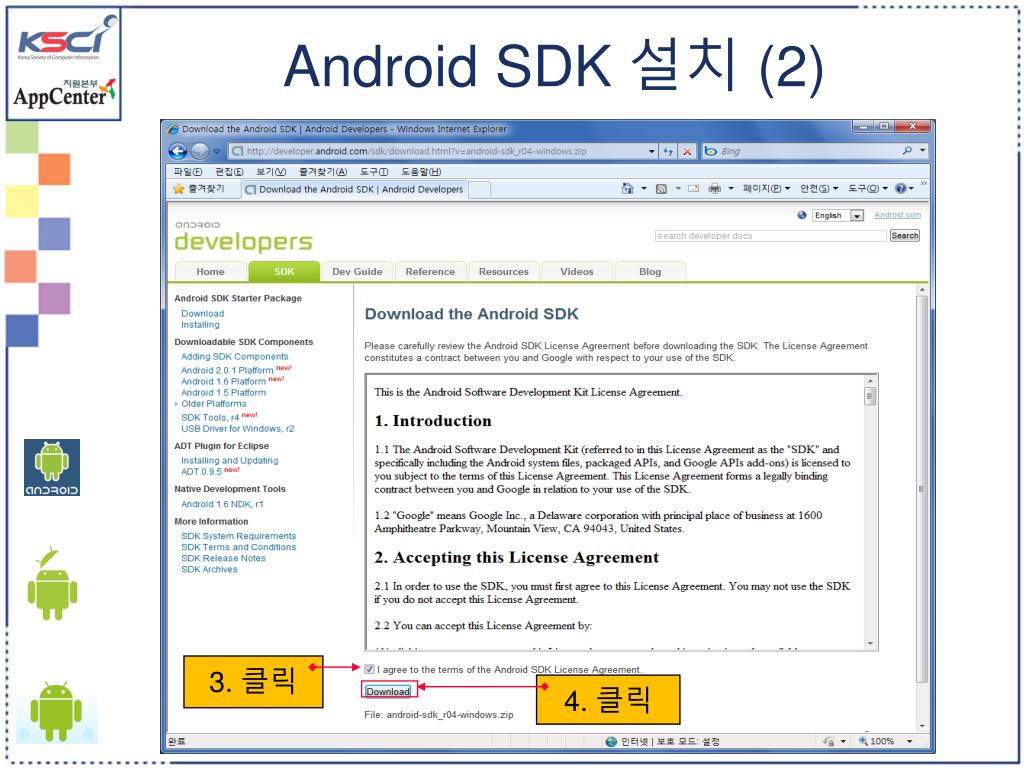The height and width of the screenshot is (768, 1024).
Task: Click the page vertical scrollbar
Action: point(921,488)
